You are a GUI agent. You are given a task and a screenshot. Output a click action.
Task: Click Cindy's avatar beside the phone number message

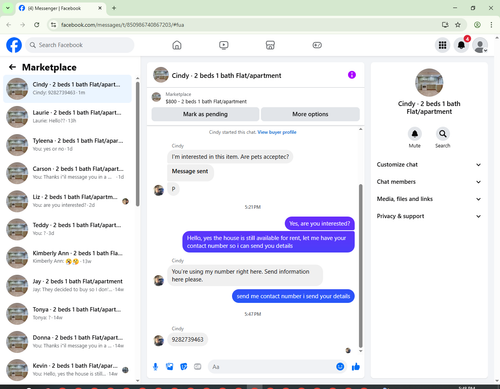coord(159,340)
